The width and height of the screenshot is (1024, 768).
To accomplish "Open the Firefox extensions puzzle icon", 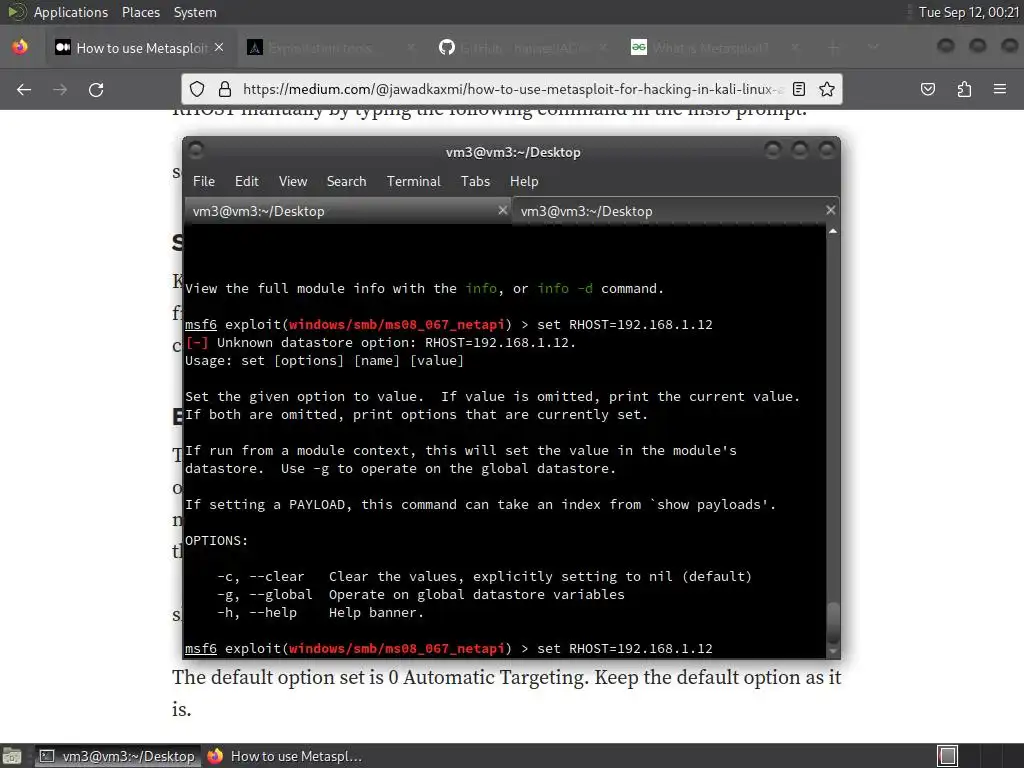I will pos(964,89).
